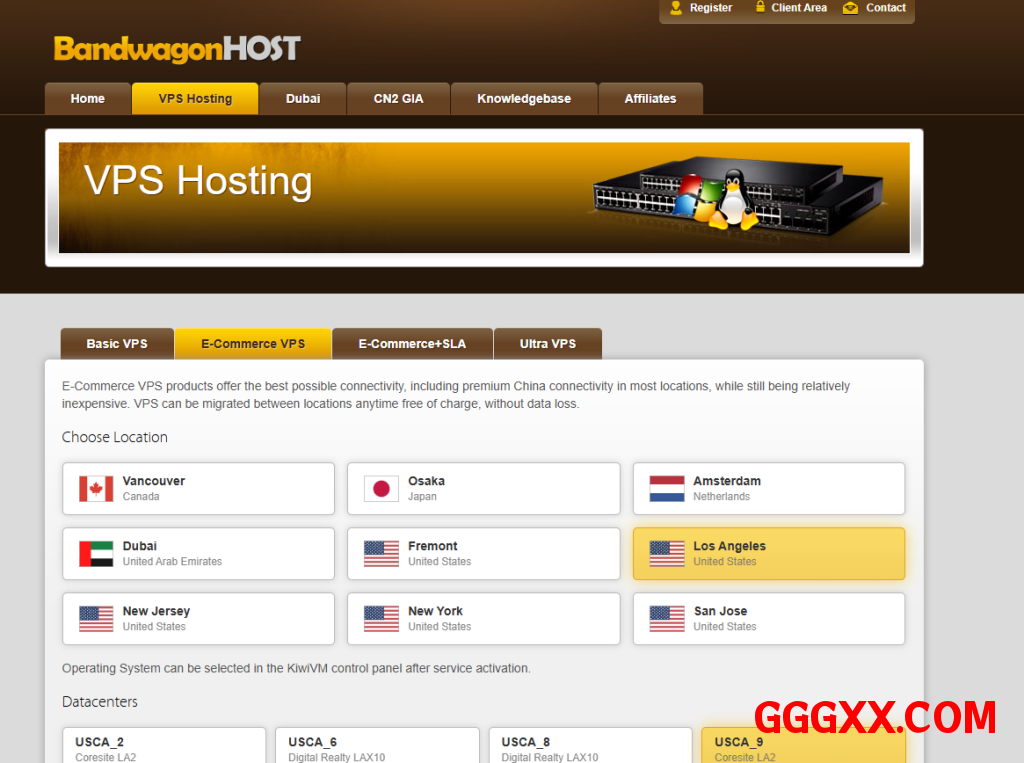The image size is (1024, 763).
Task: Click the Contact envelope icon
Action: tap(850, 8)
